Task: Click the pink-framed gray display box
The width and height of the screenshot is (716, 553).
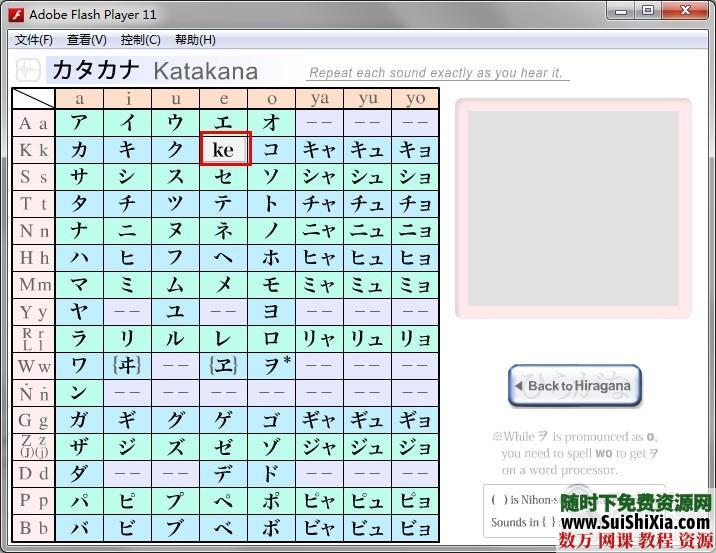Action: [x=573, y=207]
